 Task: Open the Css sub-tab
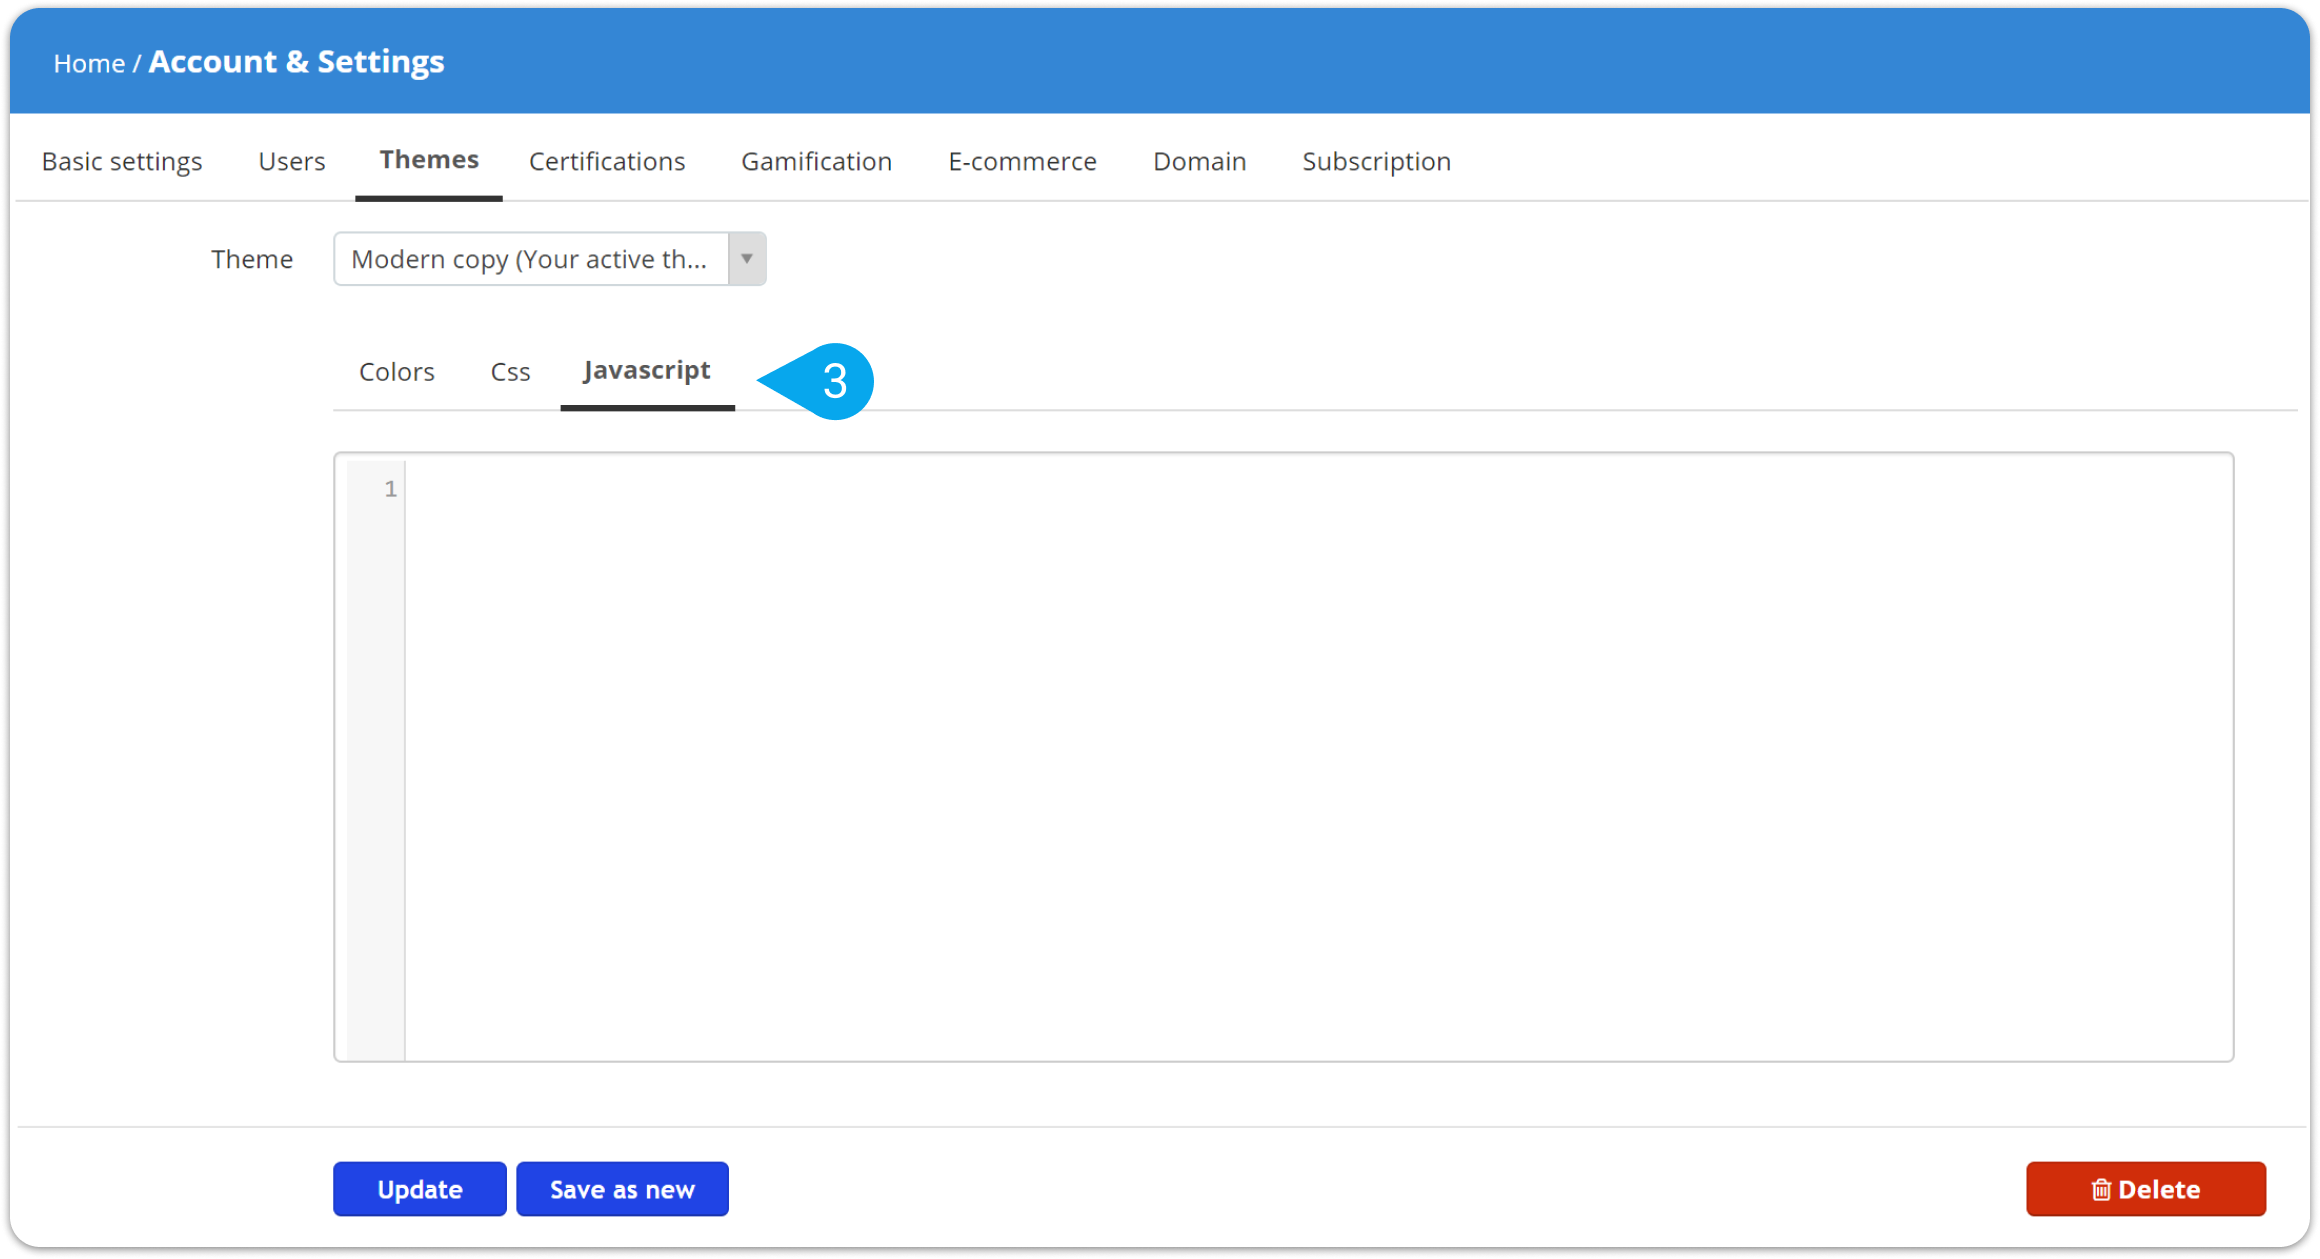510,372
